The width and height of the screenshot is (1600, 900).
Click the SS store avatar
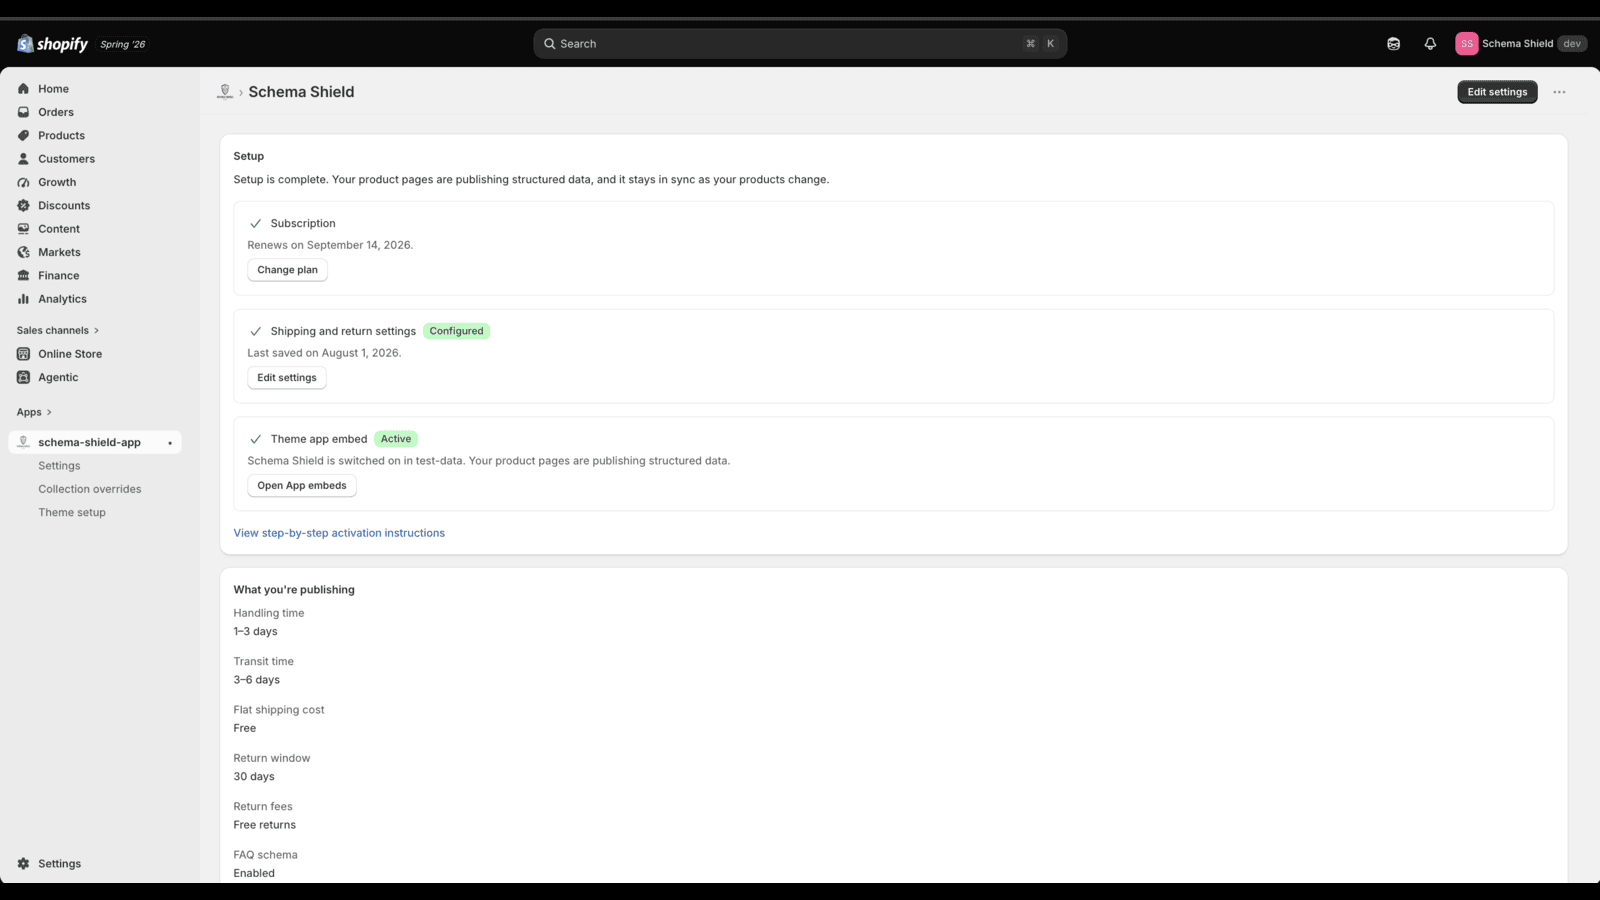coord(1466,44)
